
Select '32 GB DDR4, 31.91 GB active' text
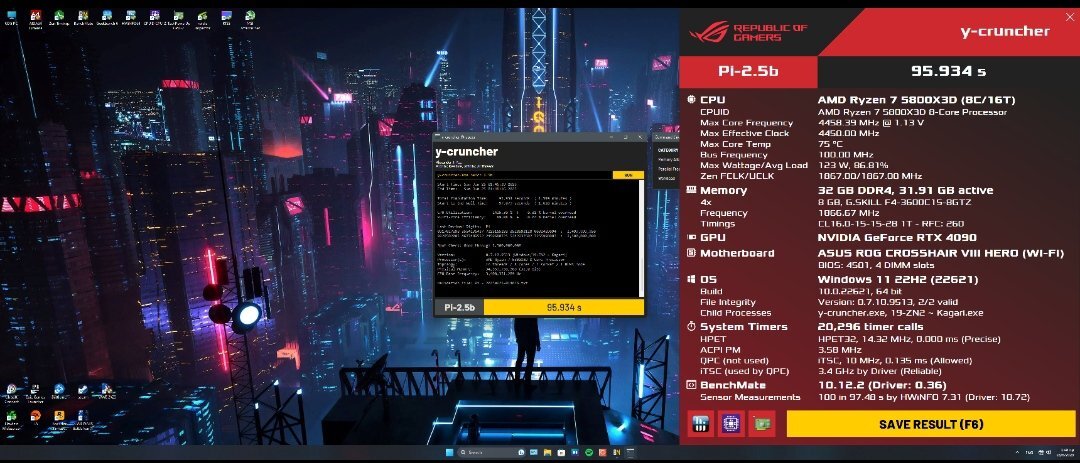click(x=905, y=190)
